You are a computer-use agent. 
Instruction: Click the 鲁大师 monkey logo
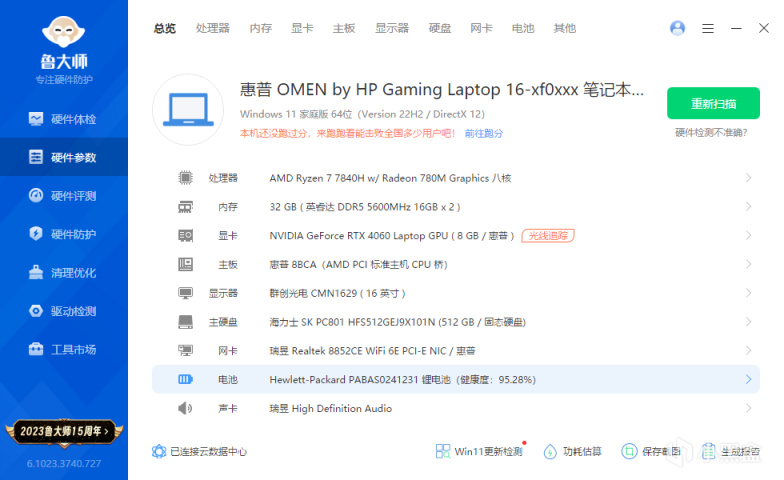(x=64, y=32)
